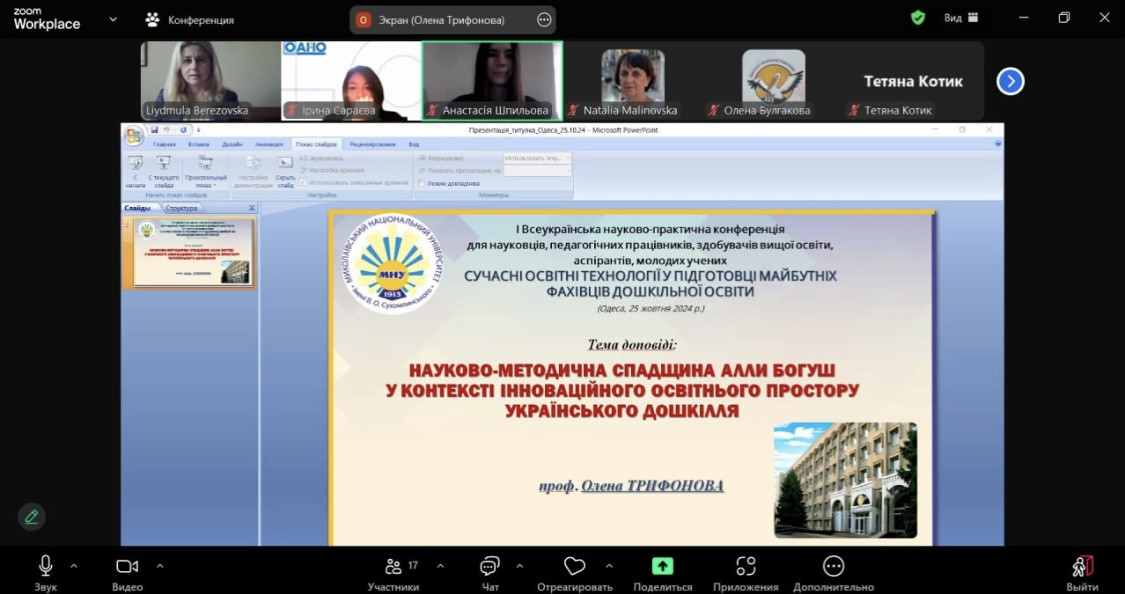Leave the meeting with the Выйти button
The width and height of the screenshot is (1125, 594).
point(1082,567)
